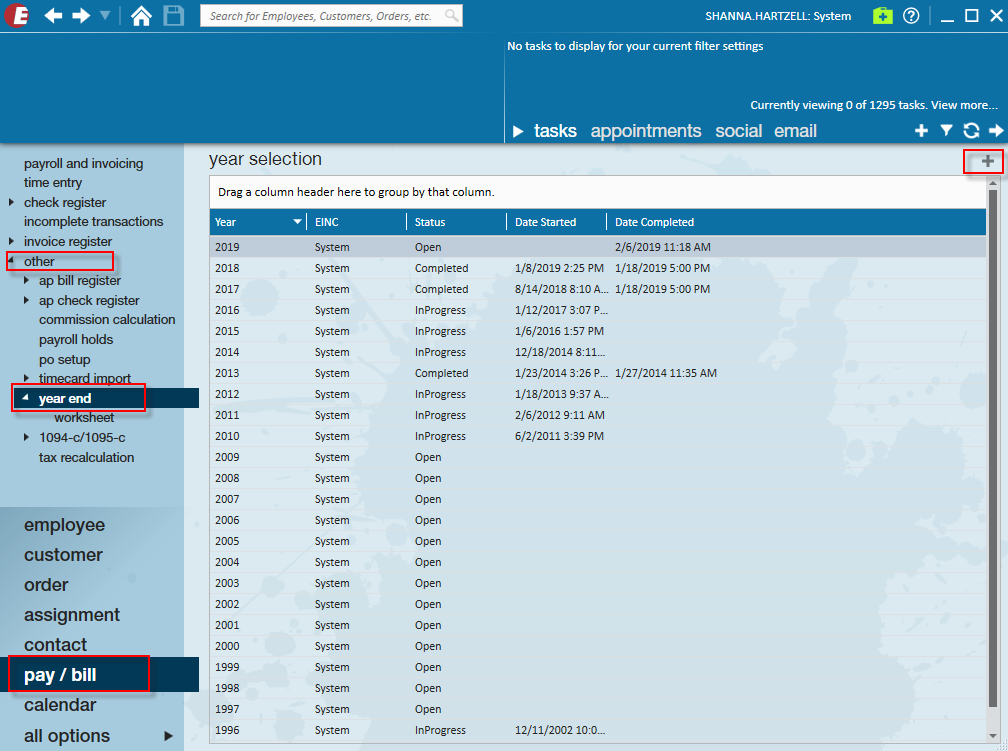Screen dimensions: 1008x751
Task: Go forward with the right arrow
Action: (82, 15)
